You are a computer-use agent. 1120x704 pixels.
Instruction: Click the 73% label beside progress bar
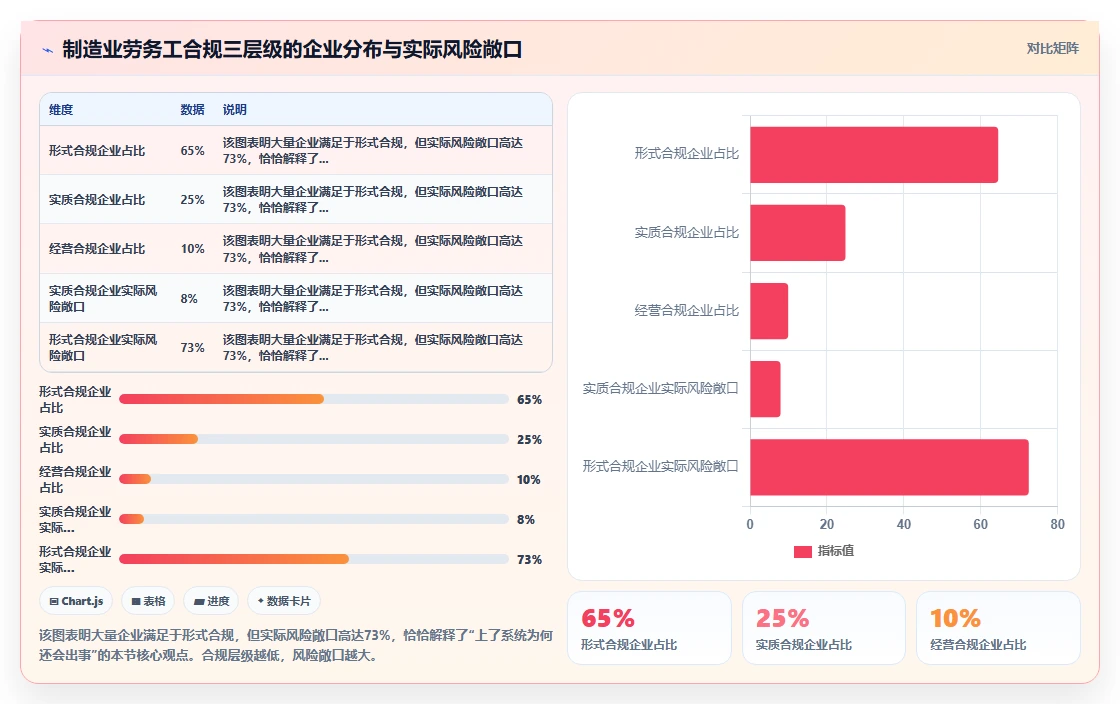[x=529, y=560]
